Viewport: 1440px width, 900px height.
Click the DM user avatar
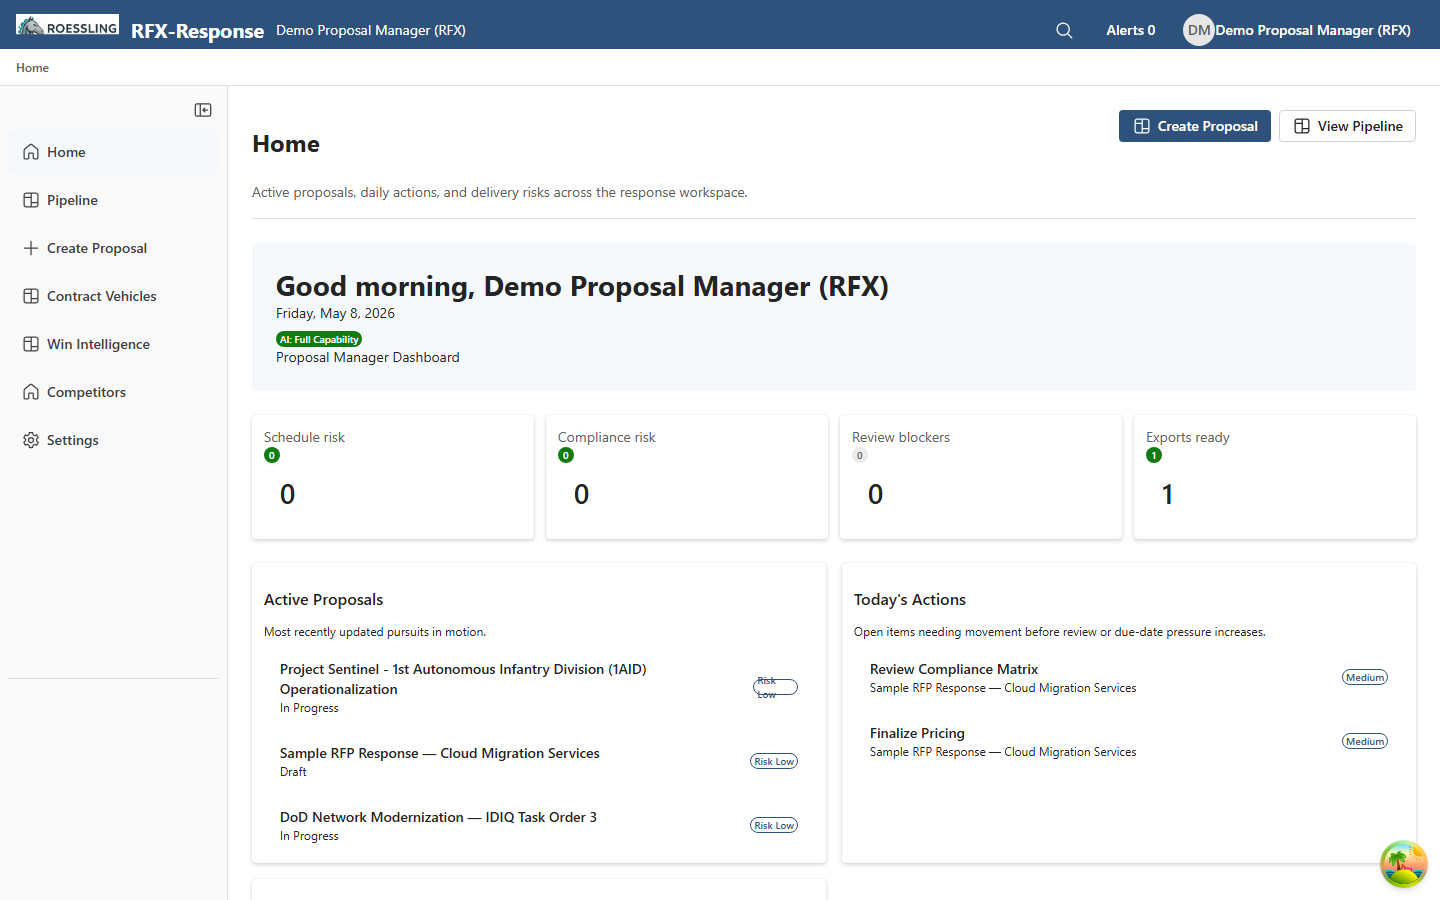(1198, 30)
